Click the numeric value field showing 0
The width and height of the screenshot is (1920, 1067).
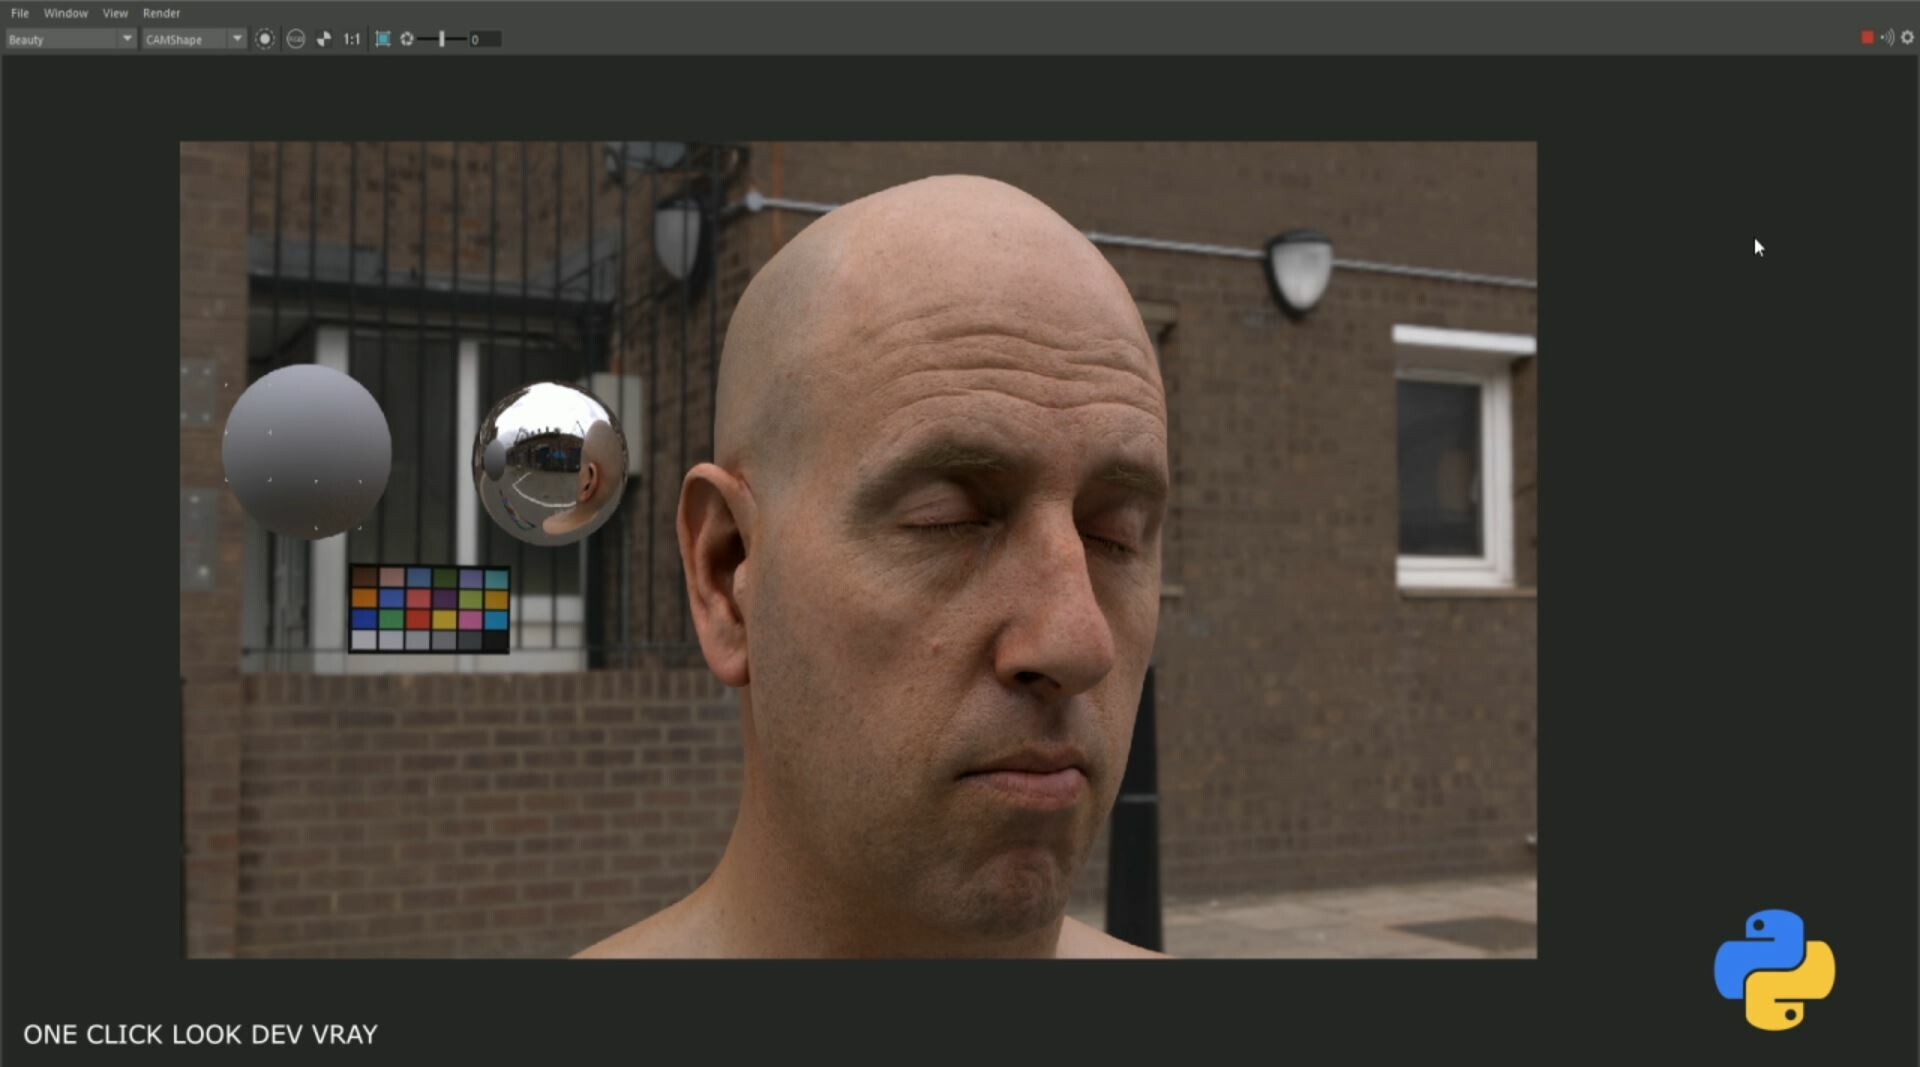pyautogui.click(x=484, y=39)
